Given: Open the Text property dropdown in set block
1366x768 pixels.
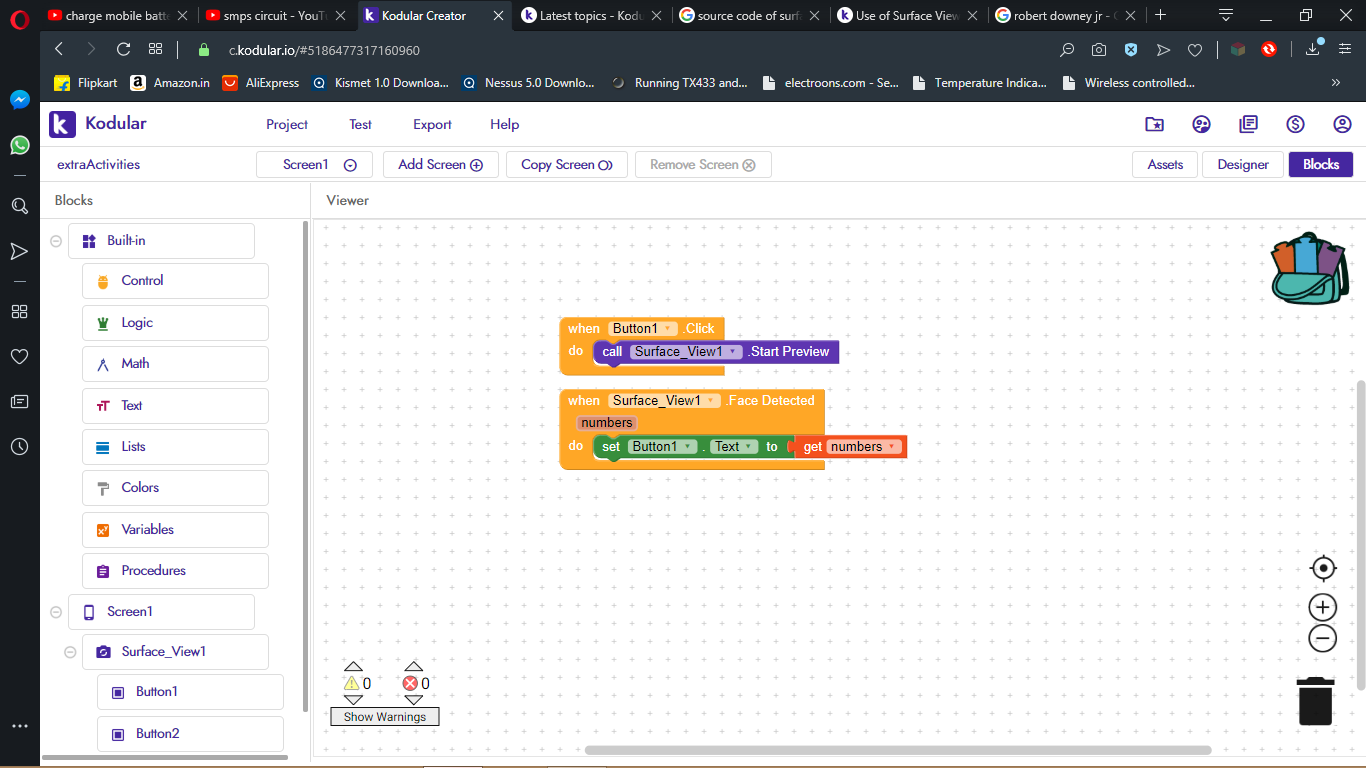Looking at the screenshot, I should pos(748,447).
